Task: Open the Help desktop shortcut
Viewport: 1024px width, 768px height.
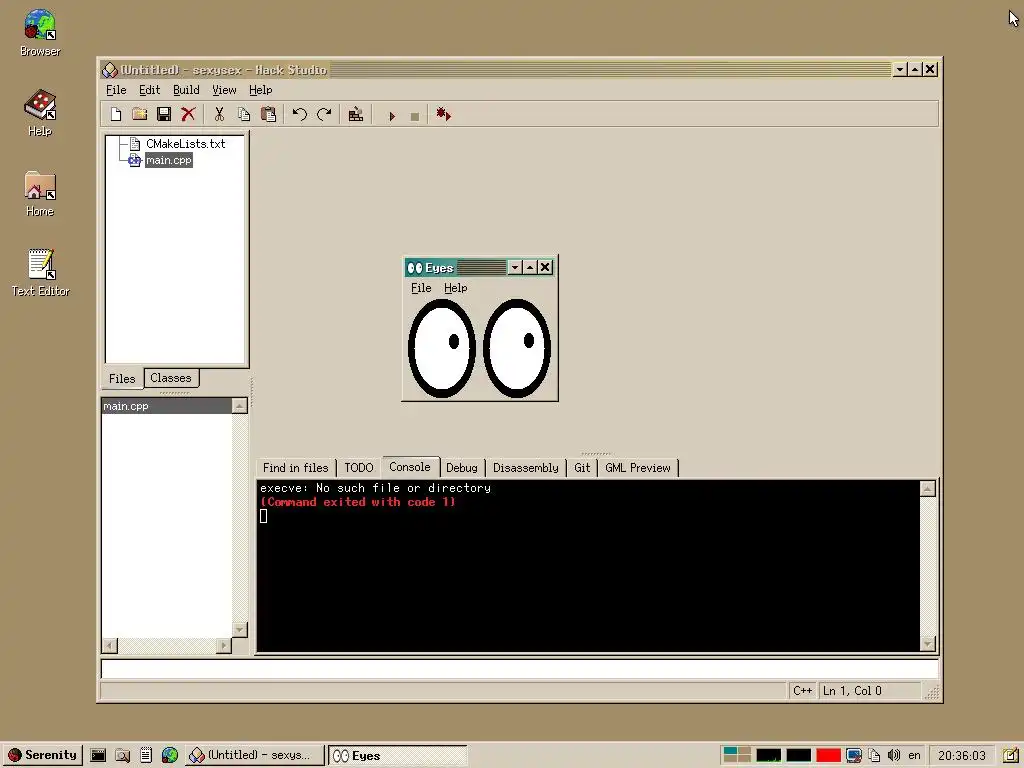Action: click(40, 112)
